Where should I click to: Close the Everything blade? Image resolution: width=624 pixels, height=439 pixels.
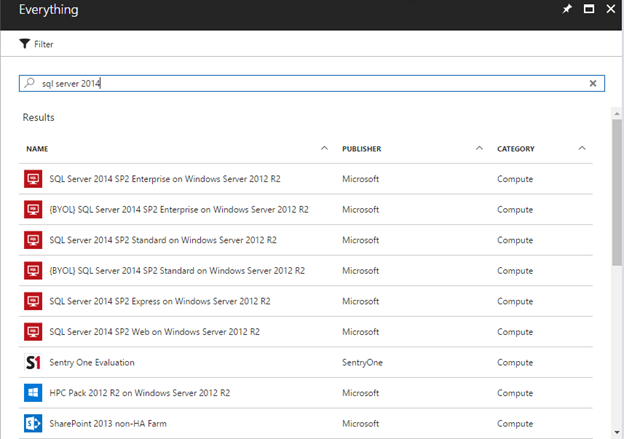[610, 9]
